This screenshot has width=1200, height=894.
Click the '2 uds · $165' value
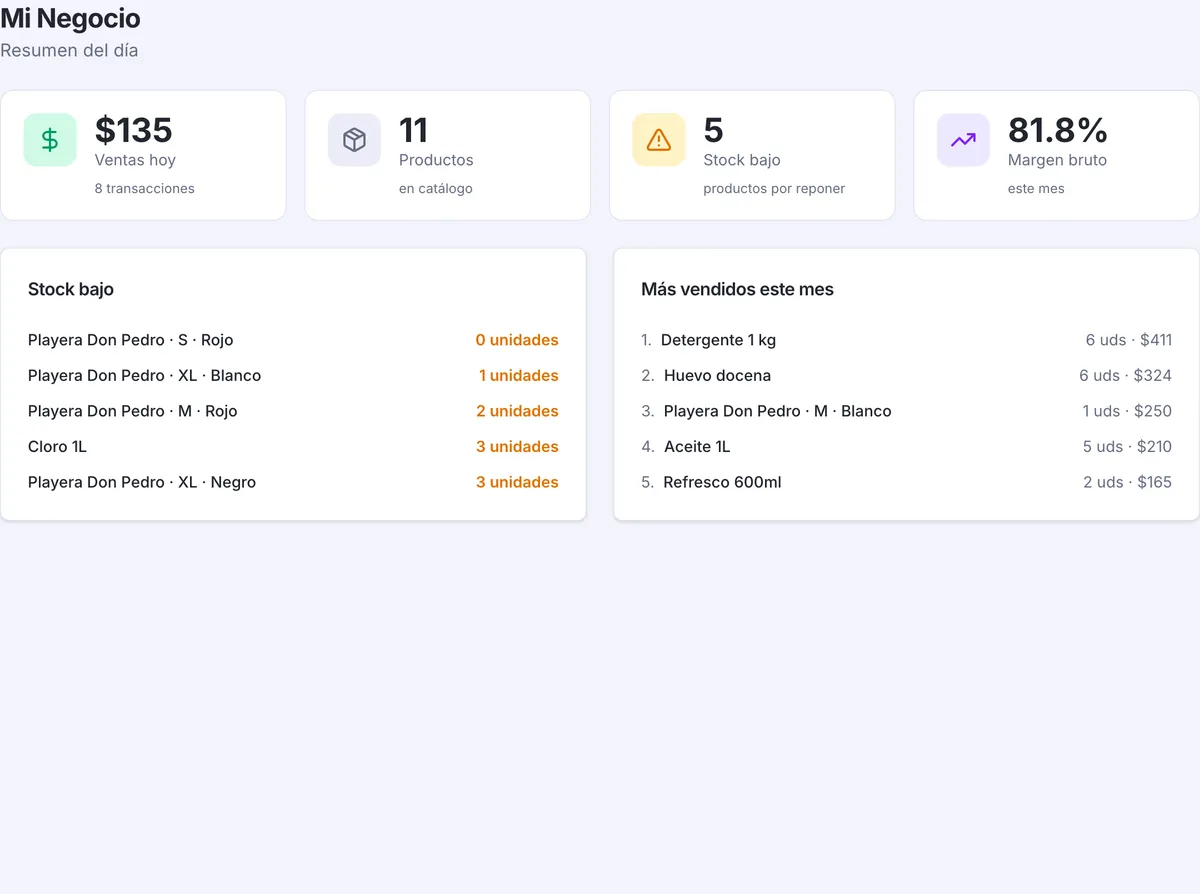tap(1127, 482)
